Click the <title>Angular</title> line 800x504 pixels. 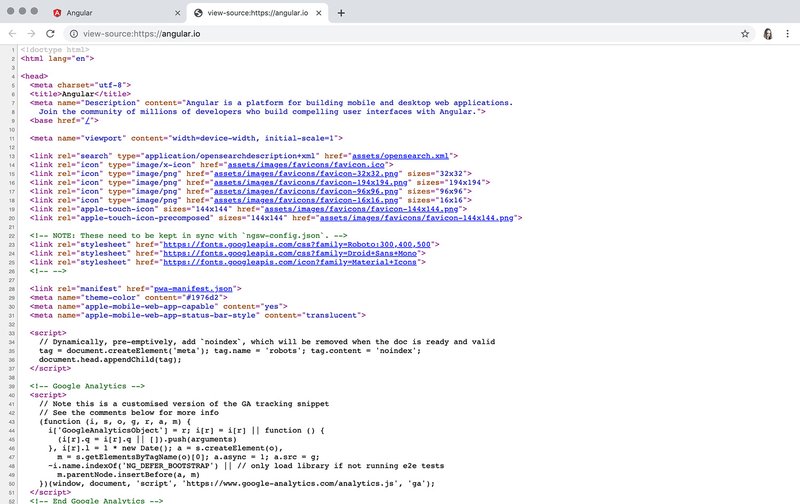click(x=80, y=94)
